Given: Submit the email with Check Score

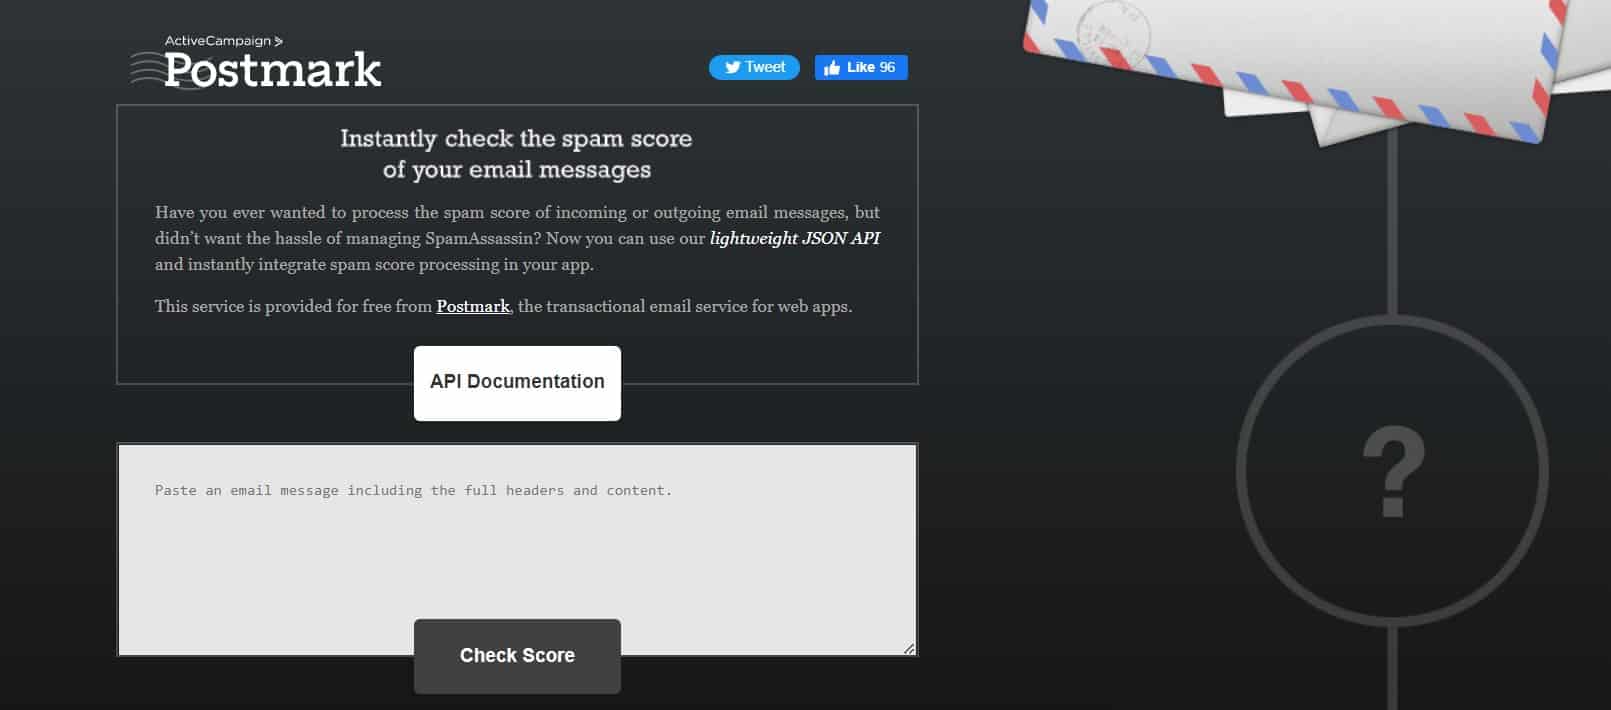Looking at the screenshot, I should tap(517, 656).
